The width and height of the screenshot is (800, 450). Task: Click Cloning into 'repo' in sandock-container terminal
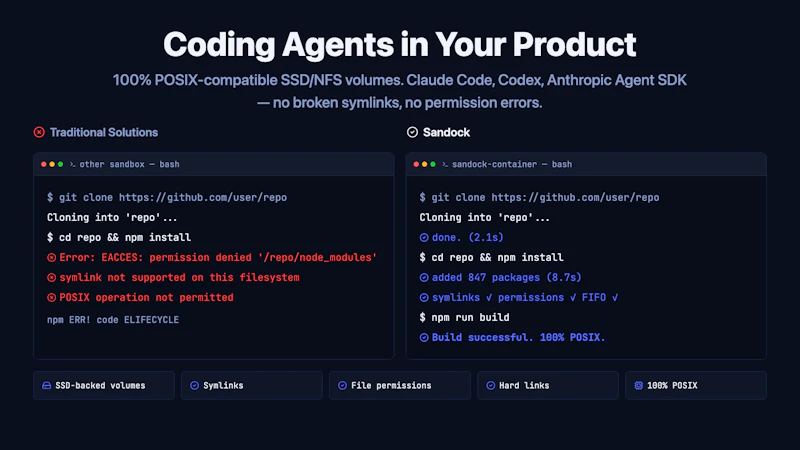pos(485,217)
